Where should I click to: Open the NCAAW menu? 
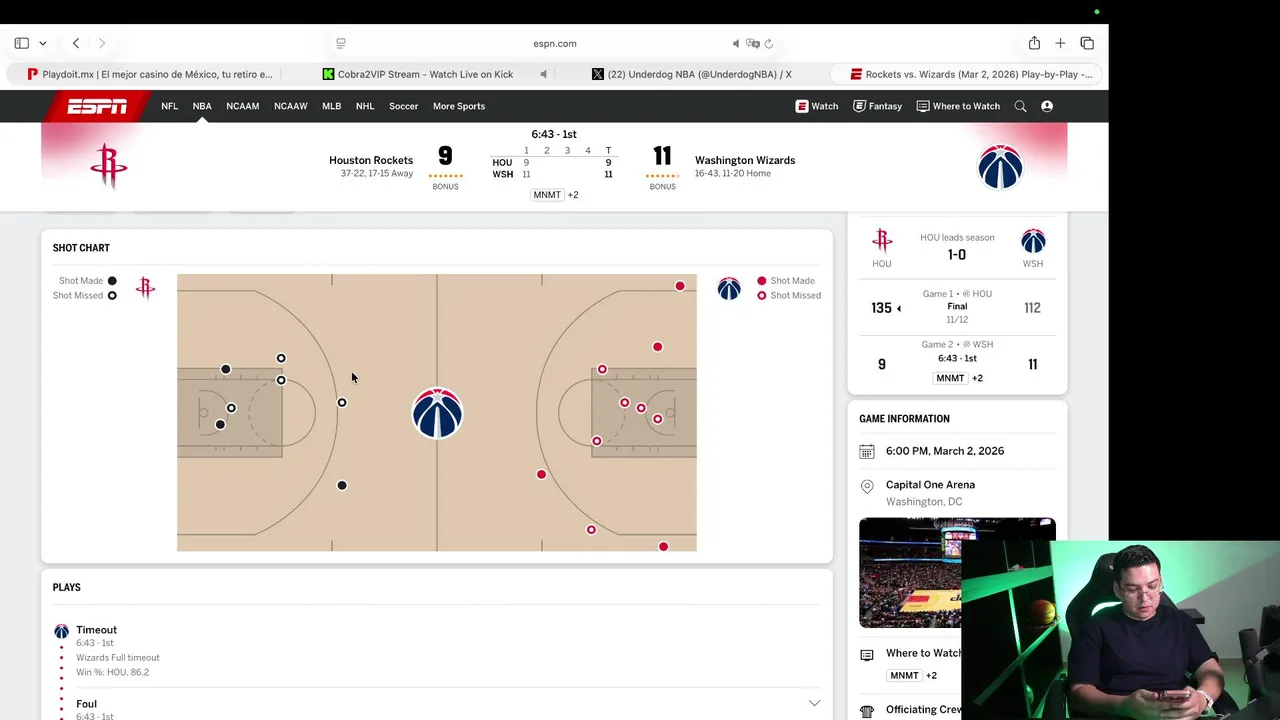click(291, 106)
